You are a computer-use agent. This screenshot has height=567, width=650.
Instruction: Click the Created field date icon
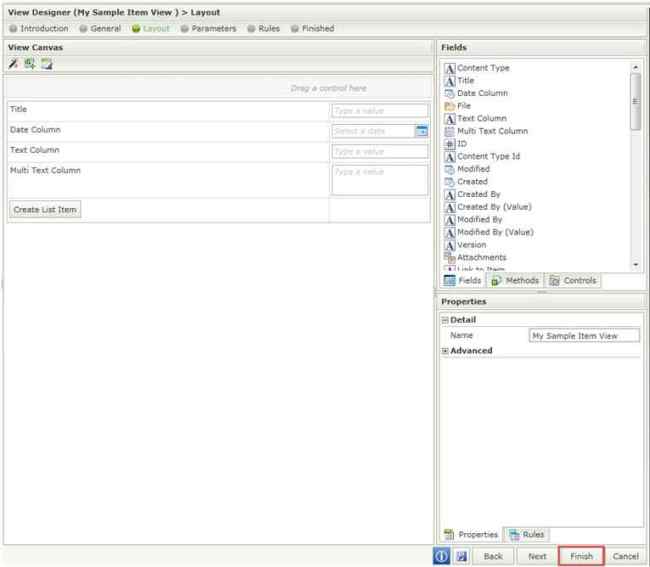click(x=450, y=182)
